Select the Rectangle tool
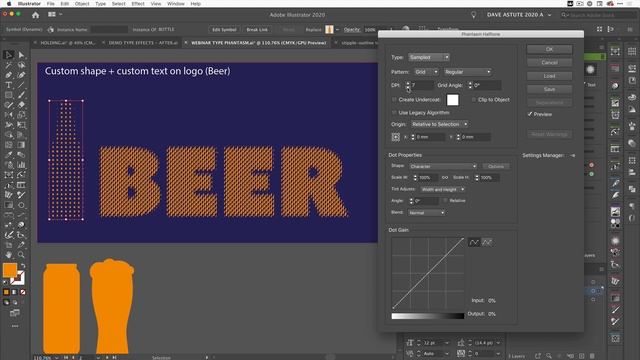Viewport: 640px width, 360px height. click(x=9, y=95)
